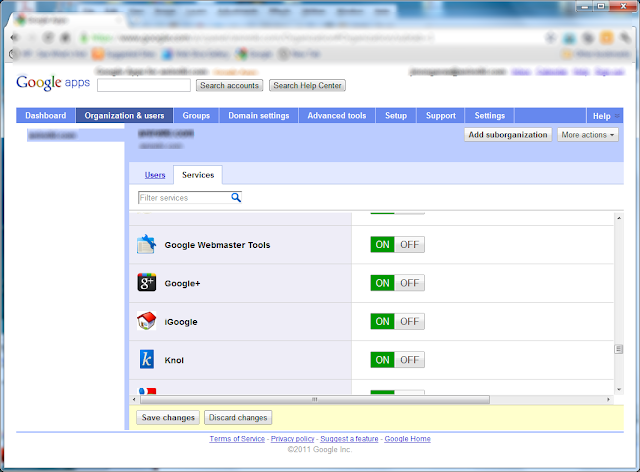Image resolution: width=640 pixels, height=472 pixels.
Task: Set Knol service to ON
Action: point(382,360)
